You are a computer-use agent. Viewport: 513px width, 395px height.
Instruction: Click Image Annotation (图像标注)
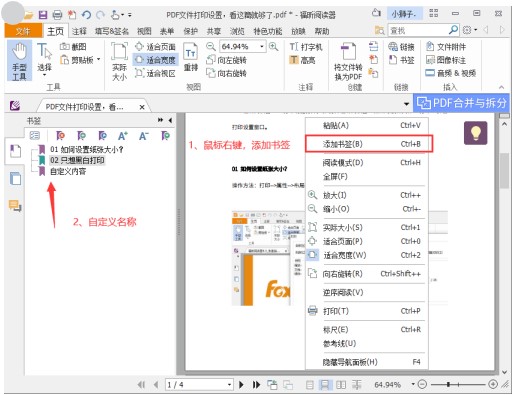tap(446, 60)
